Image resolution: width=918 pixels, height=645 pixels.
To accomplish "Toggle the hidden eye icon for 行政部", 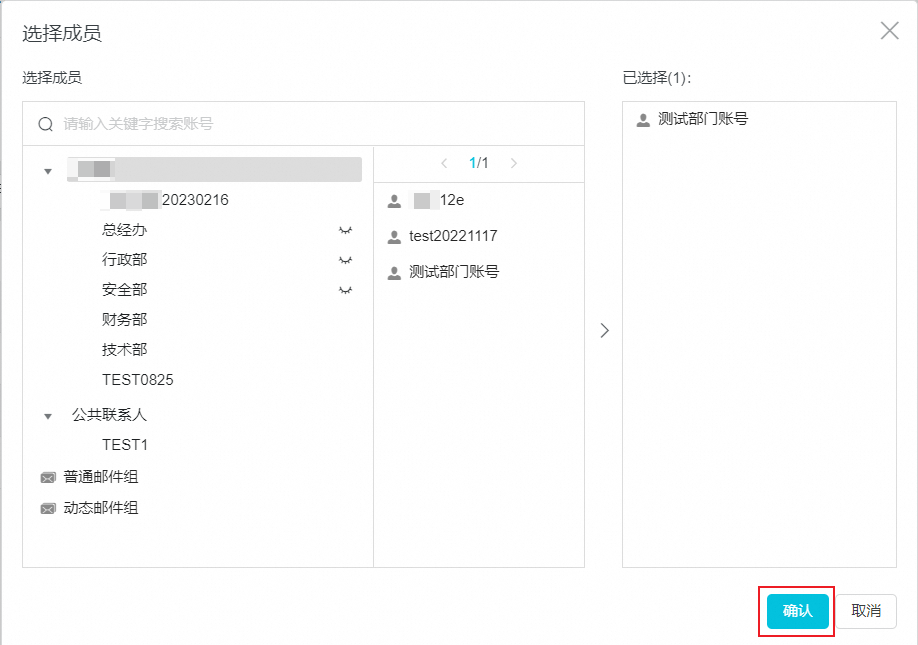I will pyautogui.click(x=346, y=260).
